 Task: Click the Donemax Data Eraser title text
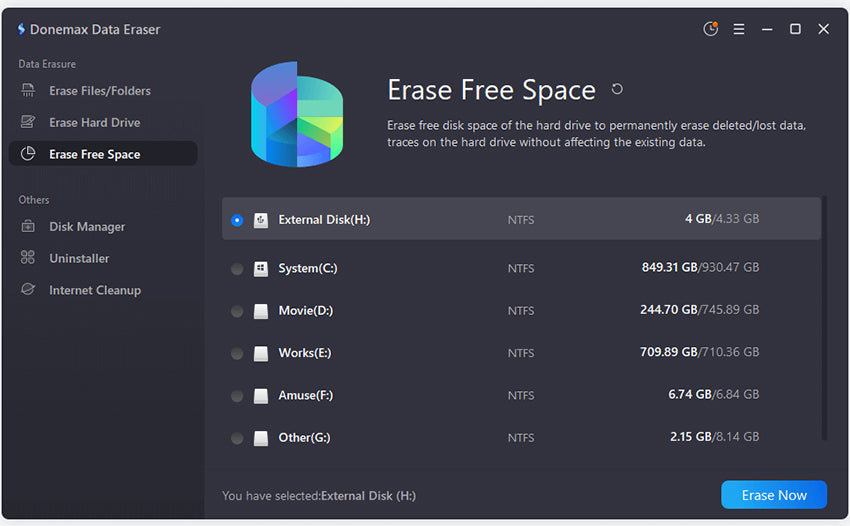95,29
